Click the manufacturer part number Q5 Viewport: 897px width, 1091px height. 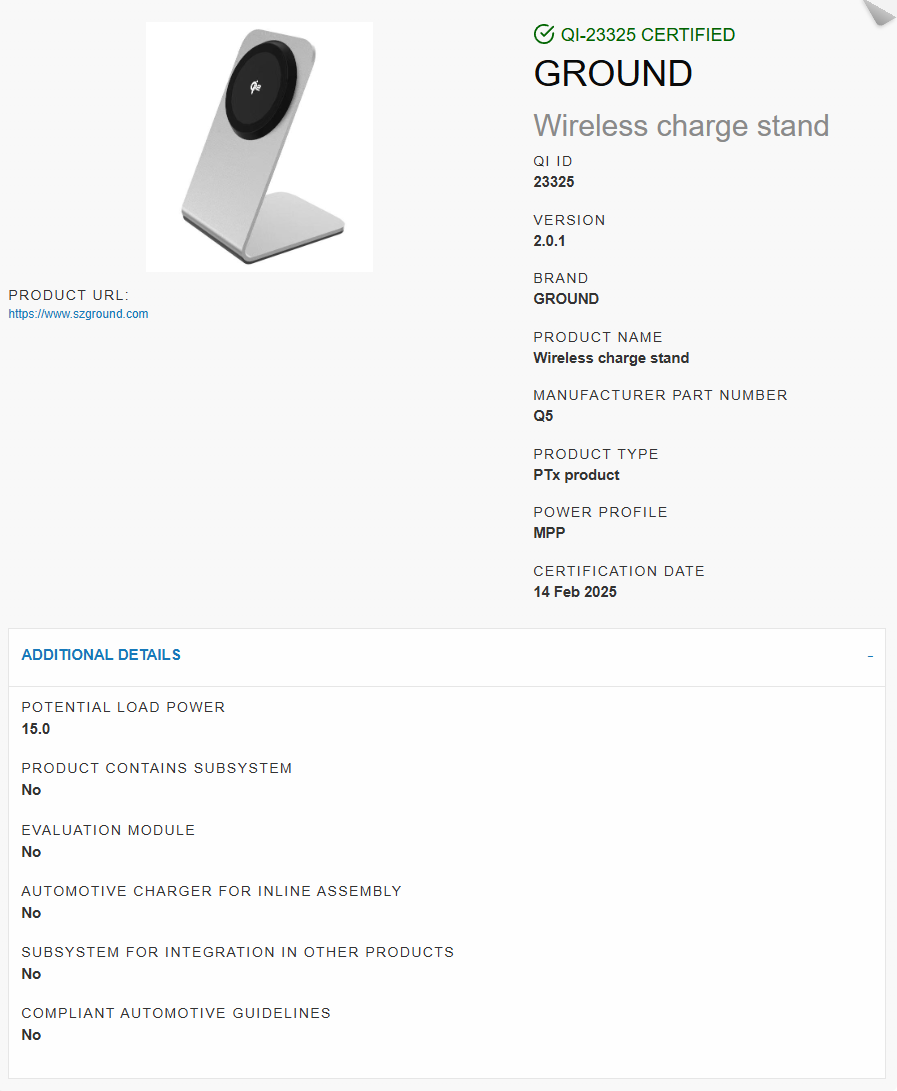(x=543, y=415)
